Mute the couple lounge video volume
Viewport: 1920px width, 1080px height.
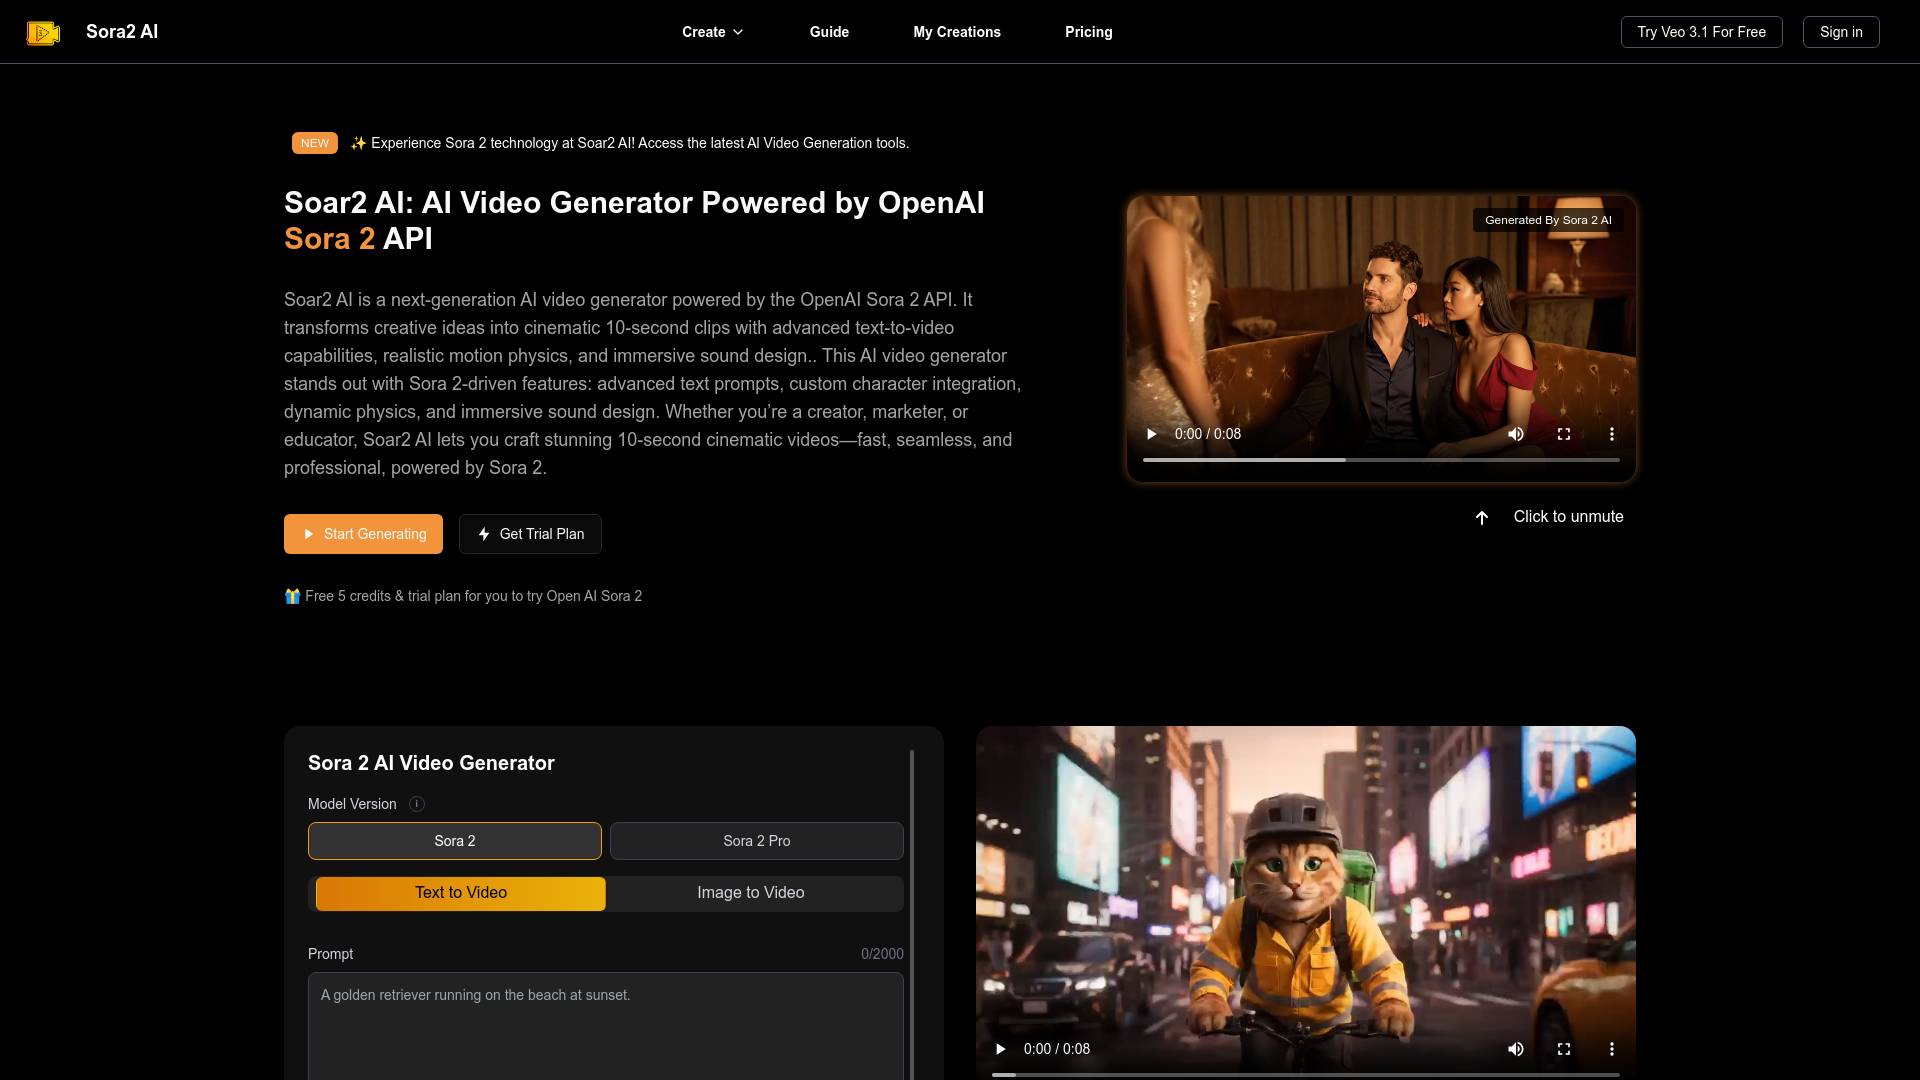pyautogui.click(x=1516, y=434)
